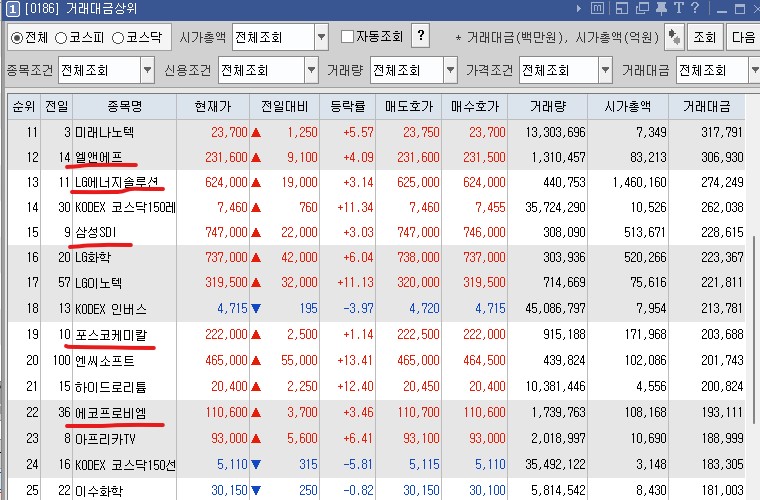This screenshot has height=500, width=760.
Task: Select stock row 엔씨소프트
Action: (x=376, y=360)
